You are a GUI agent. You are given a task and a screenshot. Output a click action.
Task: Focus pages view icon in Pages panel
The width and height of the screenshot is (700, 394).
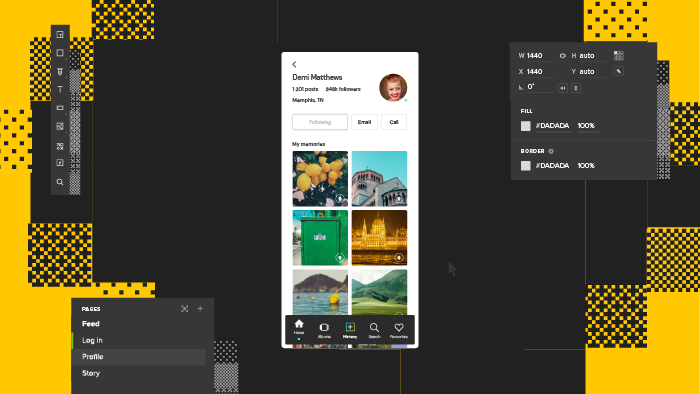click(x=184, y=309)
